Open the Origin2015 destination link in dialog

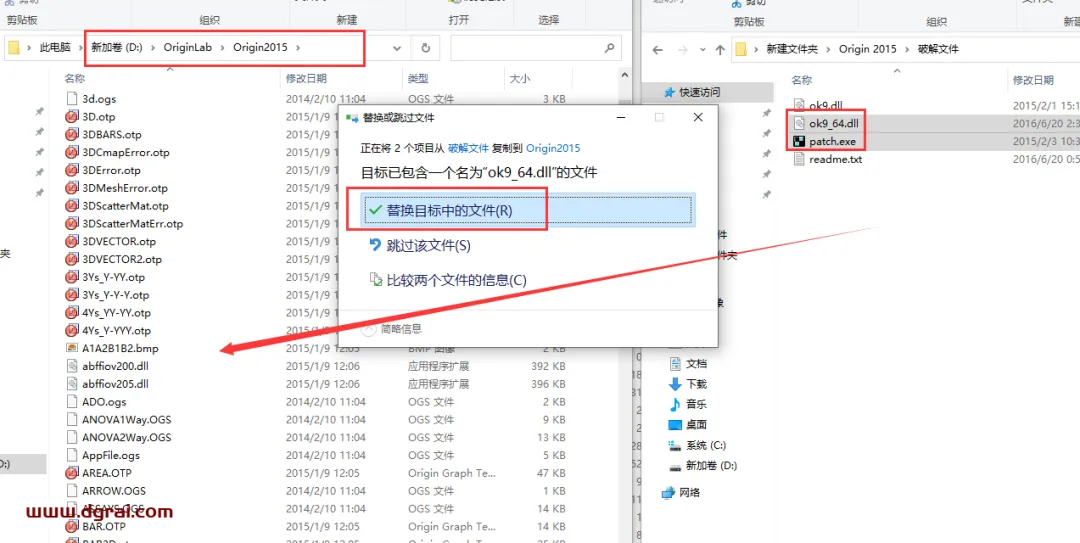pos(553,147)
